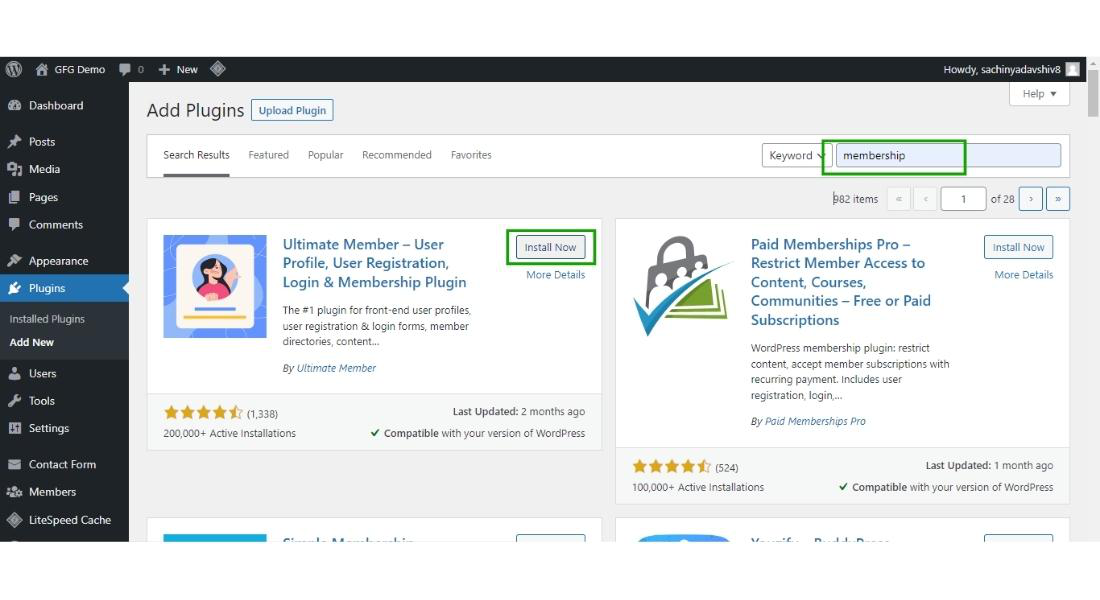1100x600 pixels.
Task: Go to the next results page
Action: pyautogui.click(x=1031, y=199)
